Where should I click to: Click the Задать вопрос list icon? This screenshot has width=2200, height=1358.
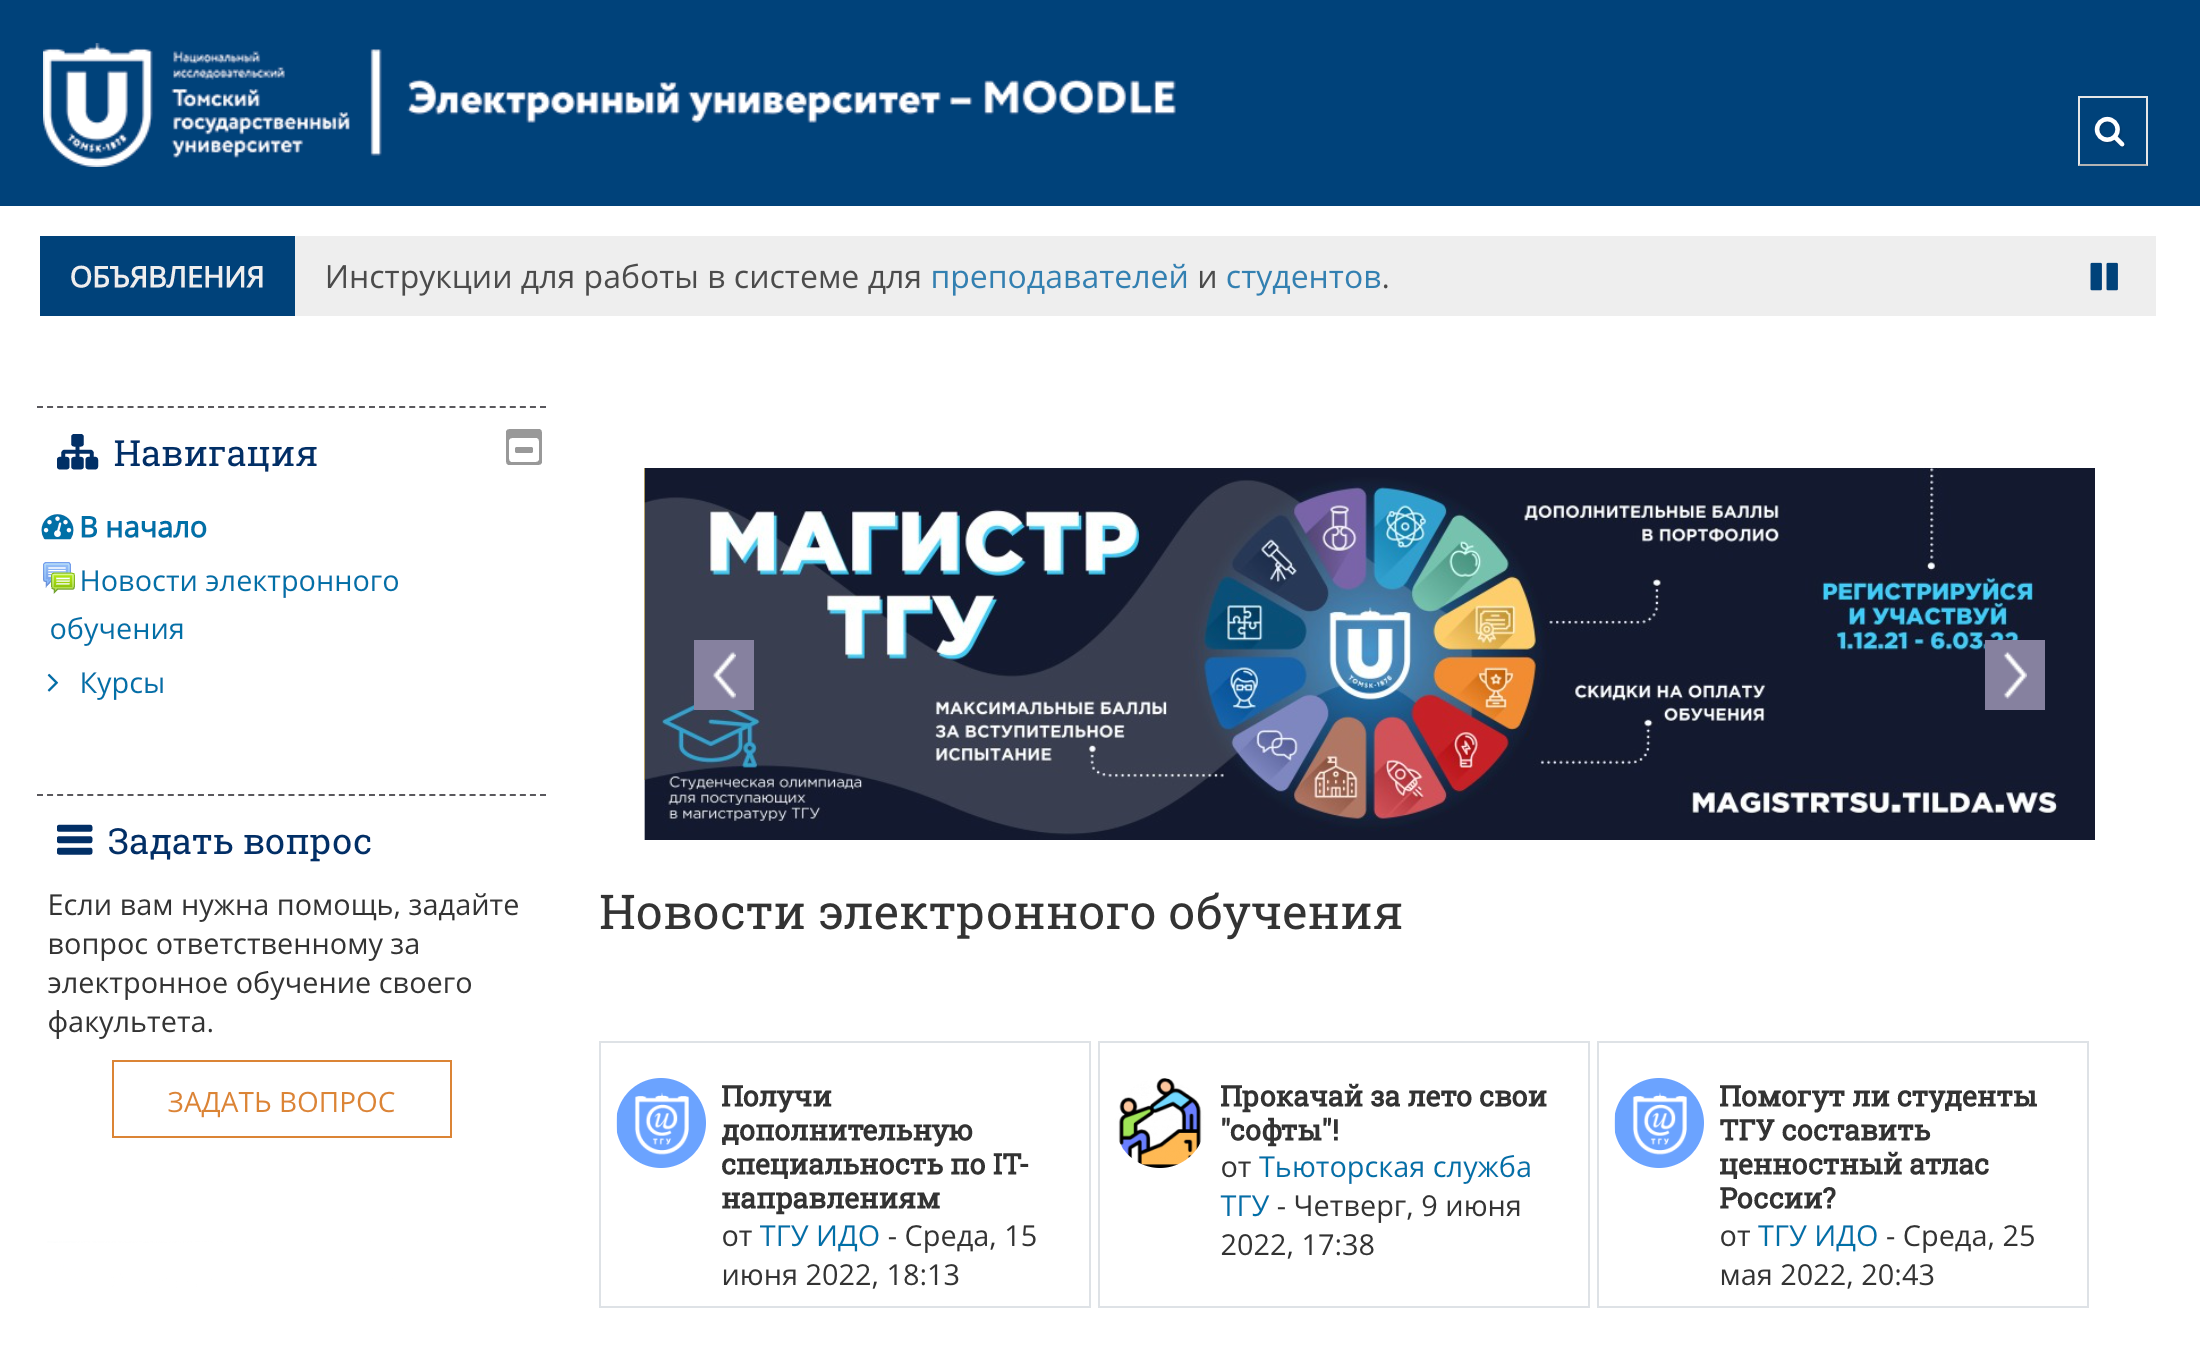pyautogui.click(x=75, y=841)
